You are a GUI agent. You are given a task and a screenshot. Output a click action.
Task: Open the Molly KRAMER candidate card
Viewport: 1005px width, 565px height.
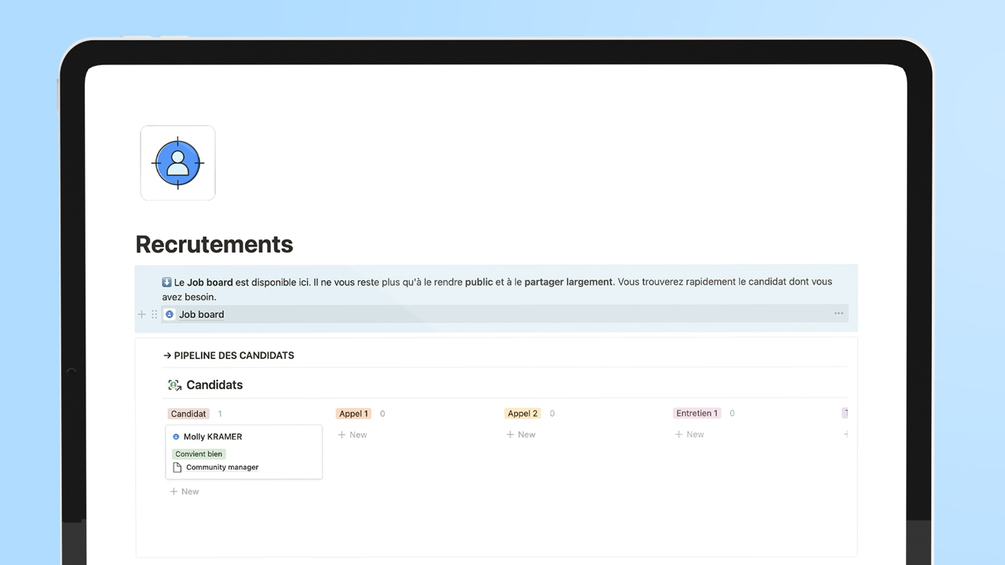coord(244,452)
